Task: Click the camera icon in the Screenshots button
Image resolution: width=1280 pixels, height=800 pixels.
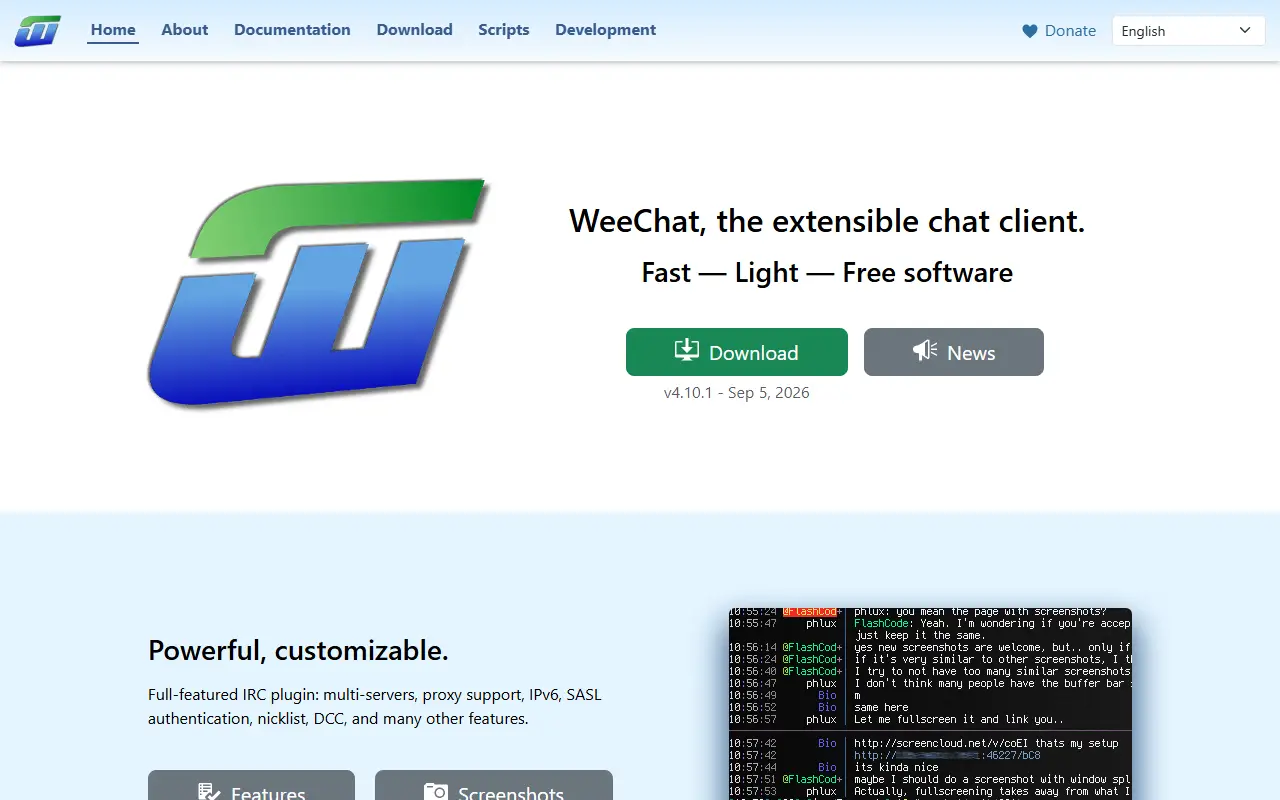Action: coord(436,792)
